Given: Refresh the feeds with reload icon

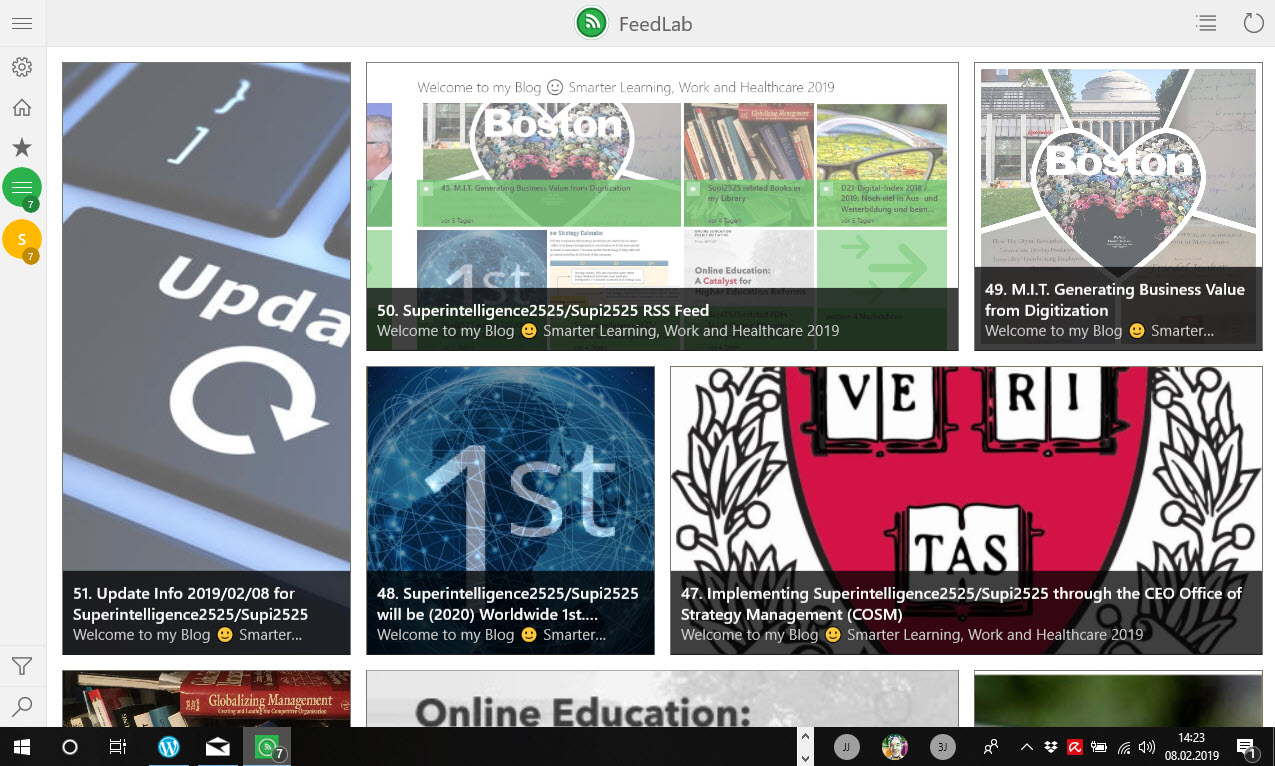Looking at the screenshot, I should 1253,23.
